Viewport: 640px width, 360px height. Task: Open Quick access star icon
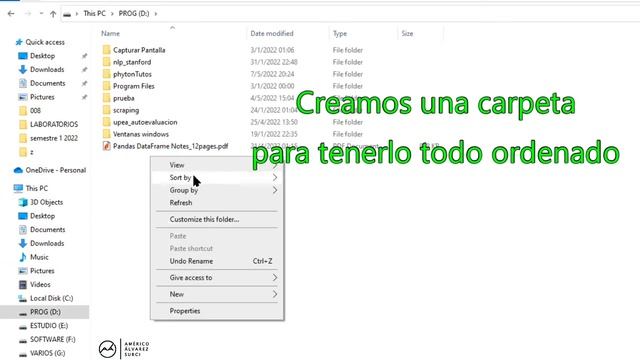pos(19,42)
